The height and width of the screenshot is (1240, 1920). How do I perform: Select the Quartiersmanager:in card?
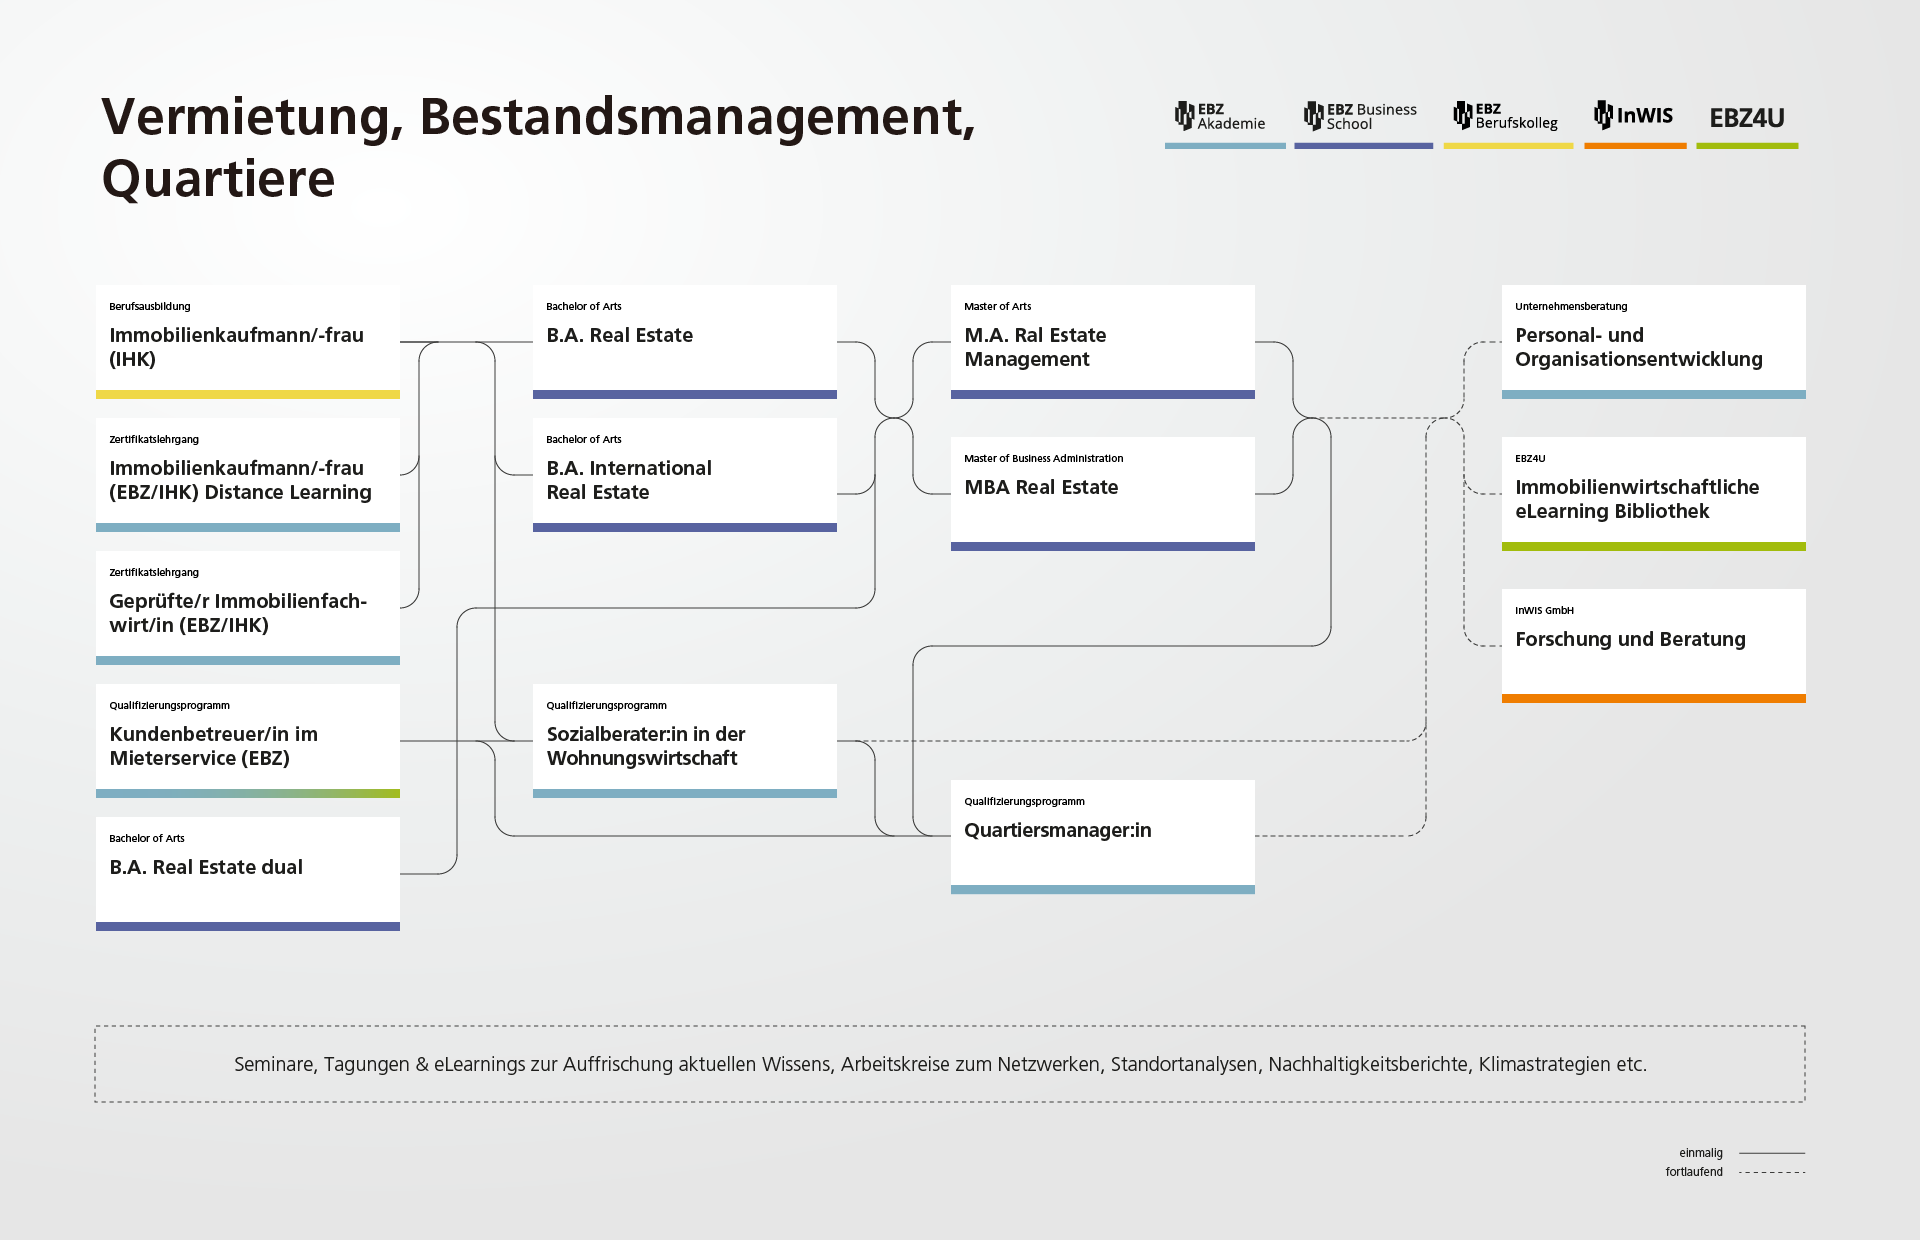pos(1103,837)
